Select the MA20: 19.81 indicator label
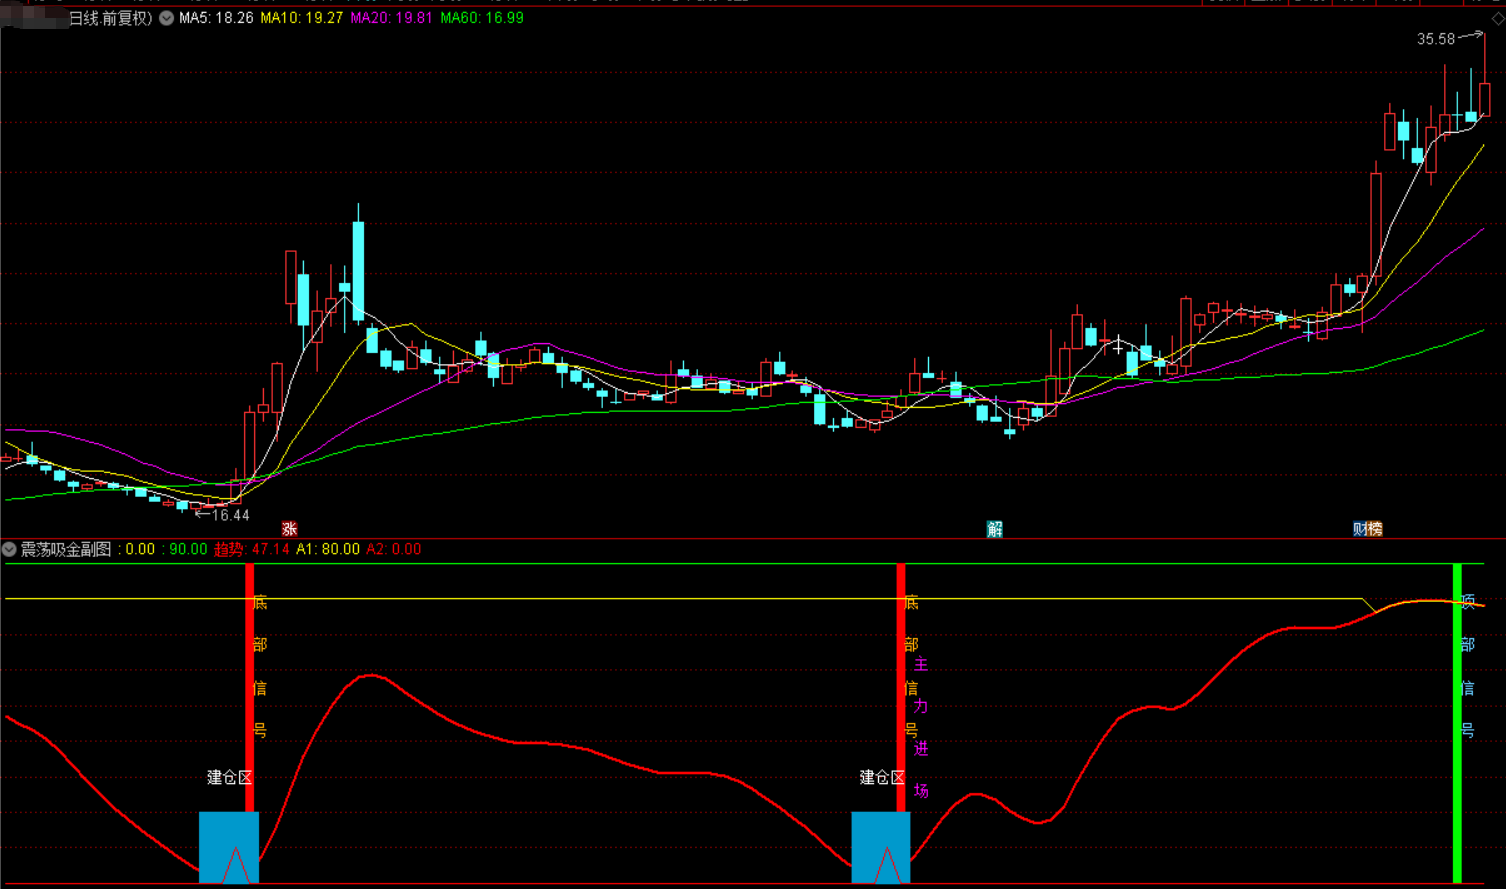This screenshot has width=1506, height=889. (392, 18)
